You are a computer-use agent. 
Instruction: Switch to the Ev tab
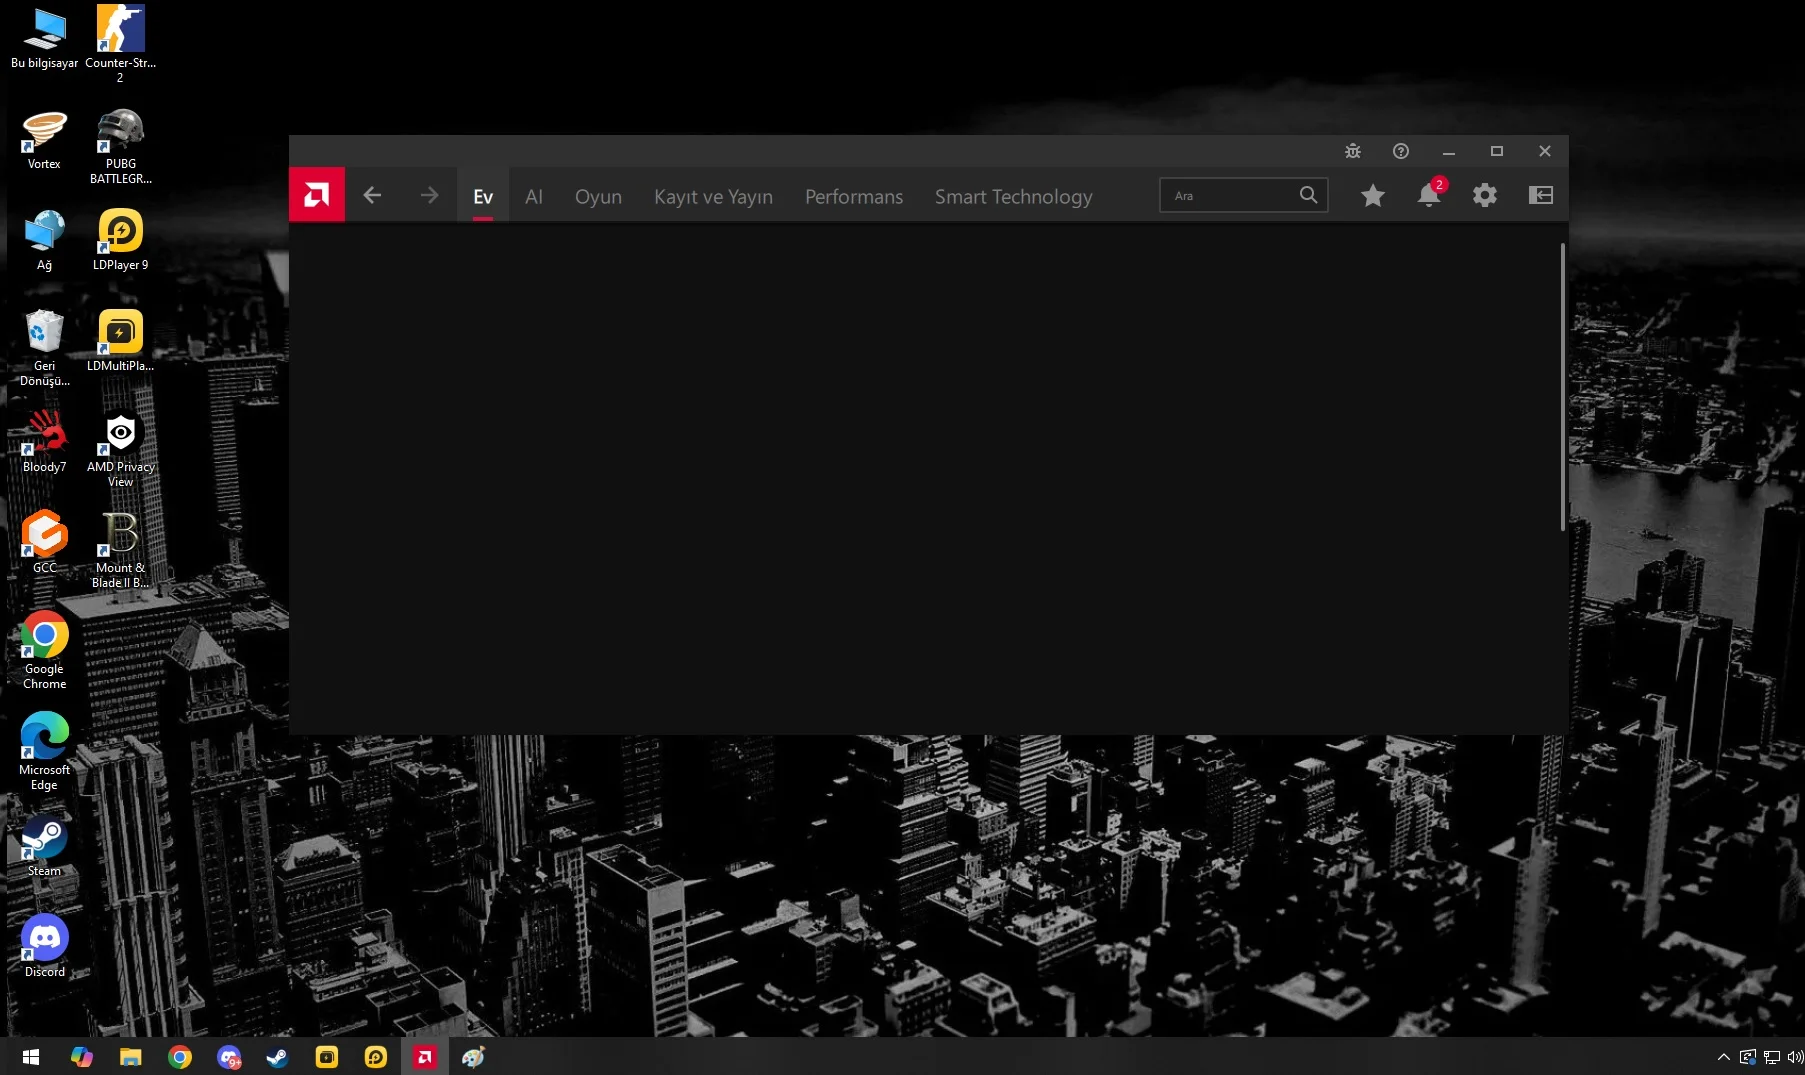pos(483,196)
